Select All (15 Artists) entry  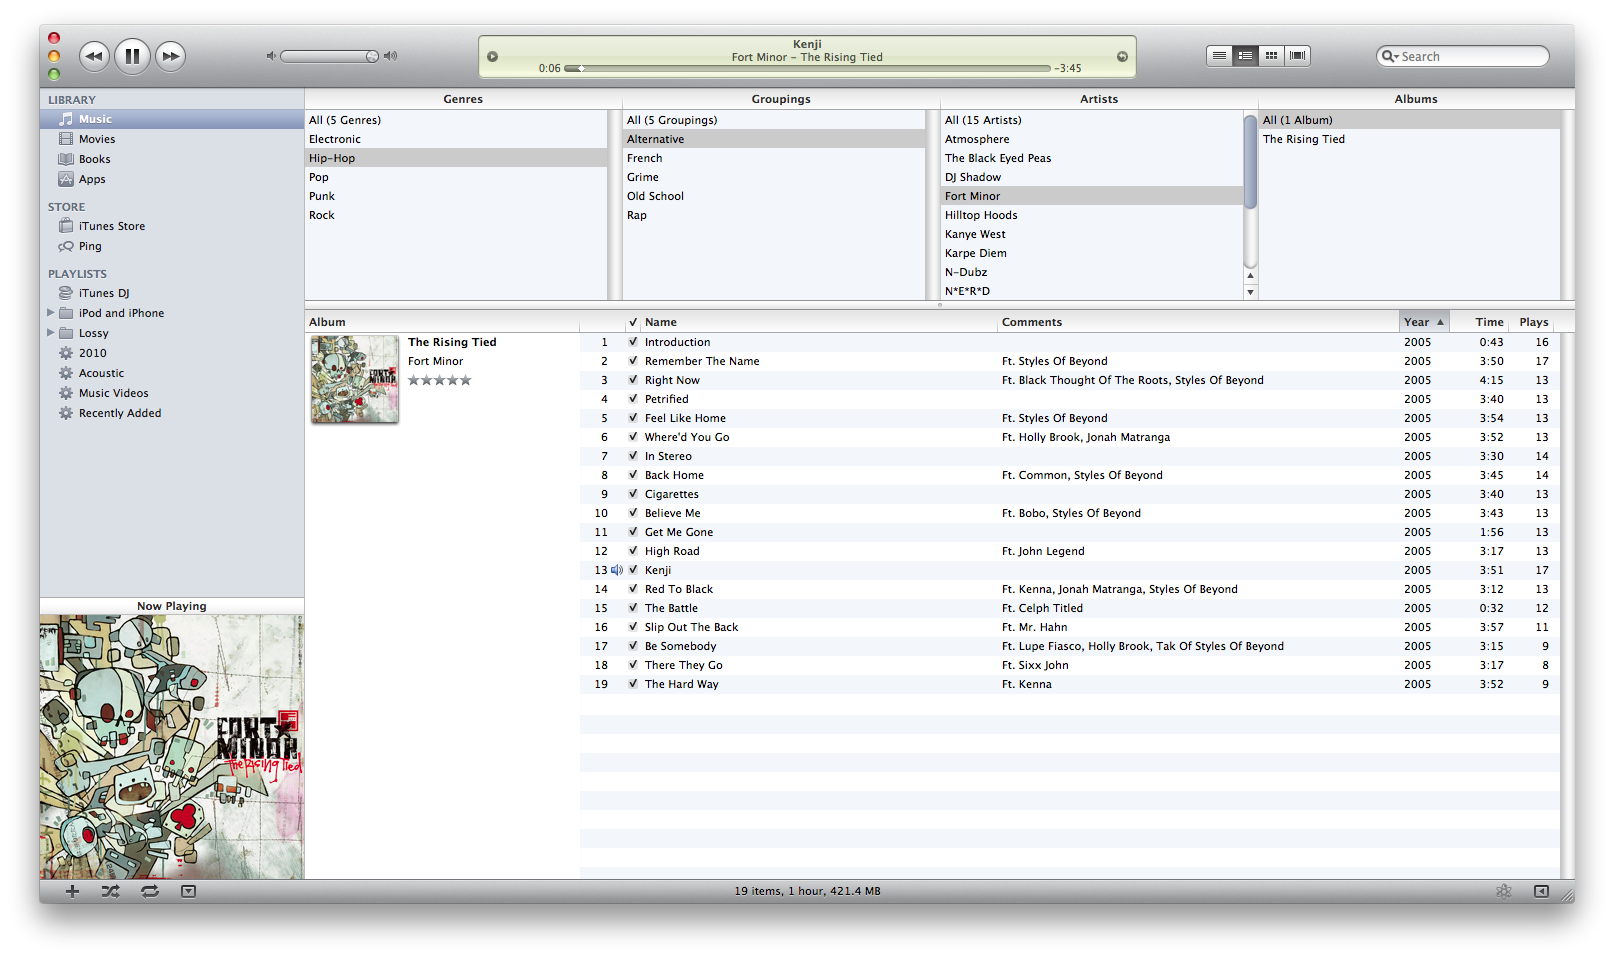pyautogui.click(x=1092, y=120)
